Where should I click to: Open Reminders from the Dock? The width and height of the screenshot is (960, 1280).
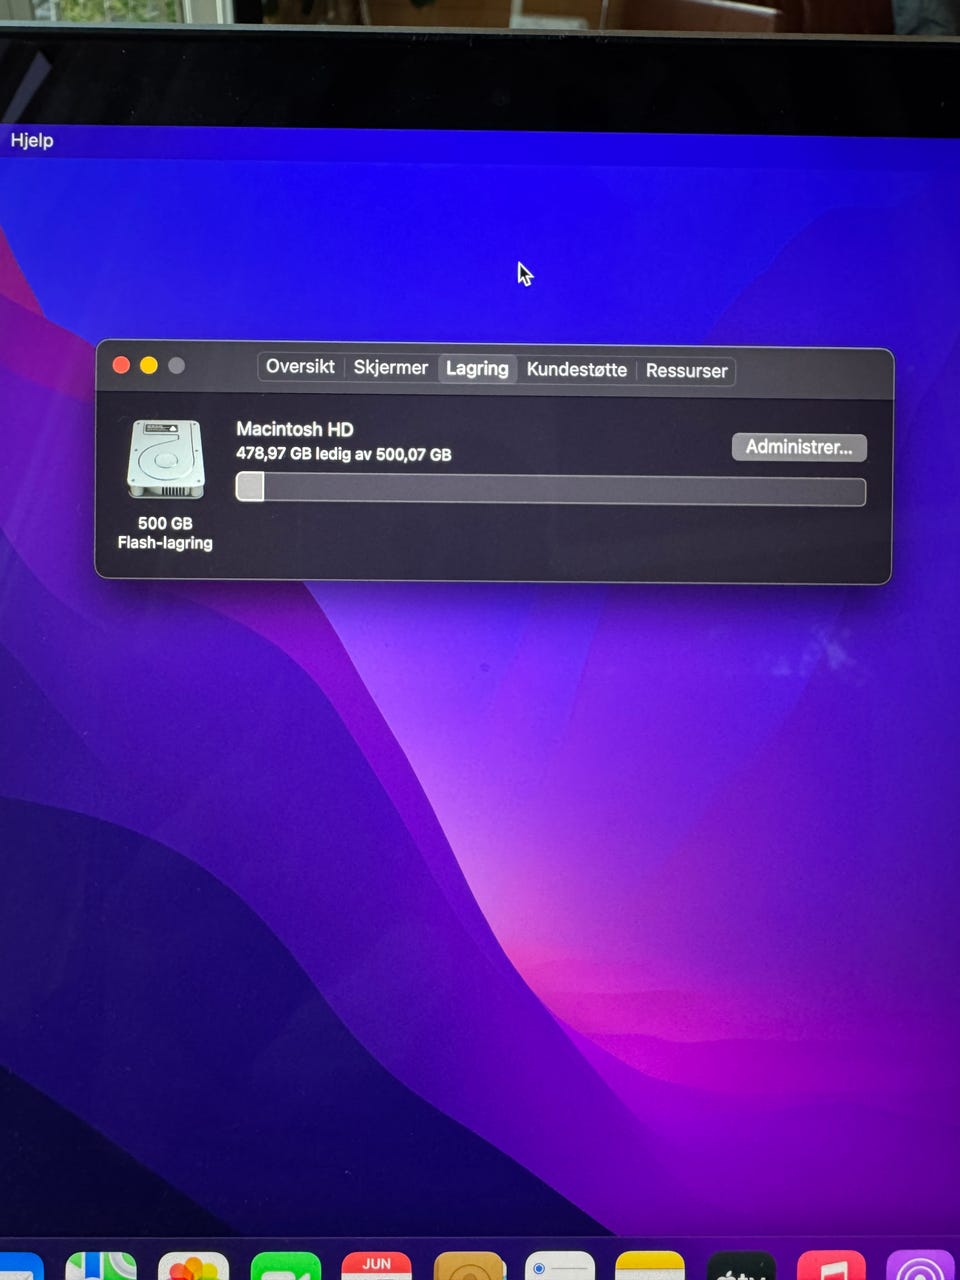560,1266
